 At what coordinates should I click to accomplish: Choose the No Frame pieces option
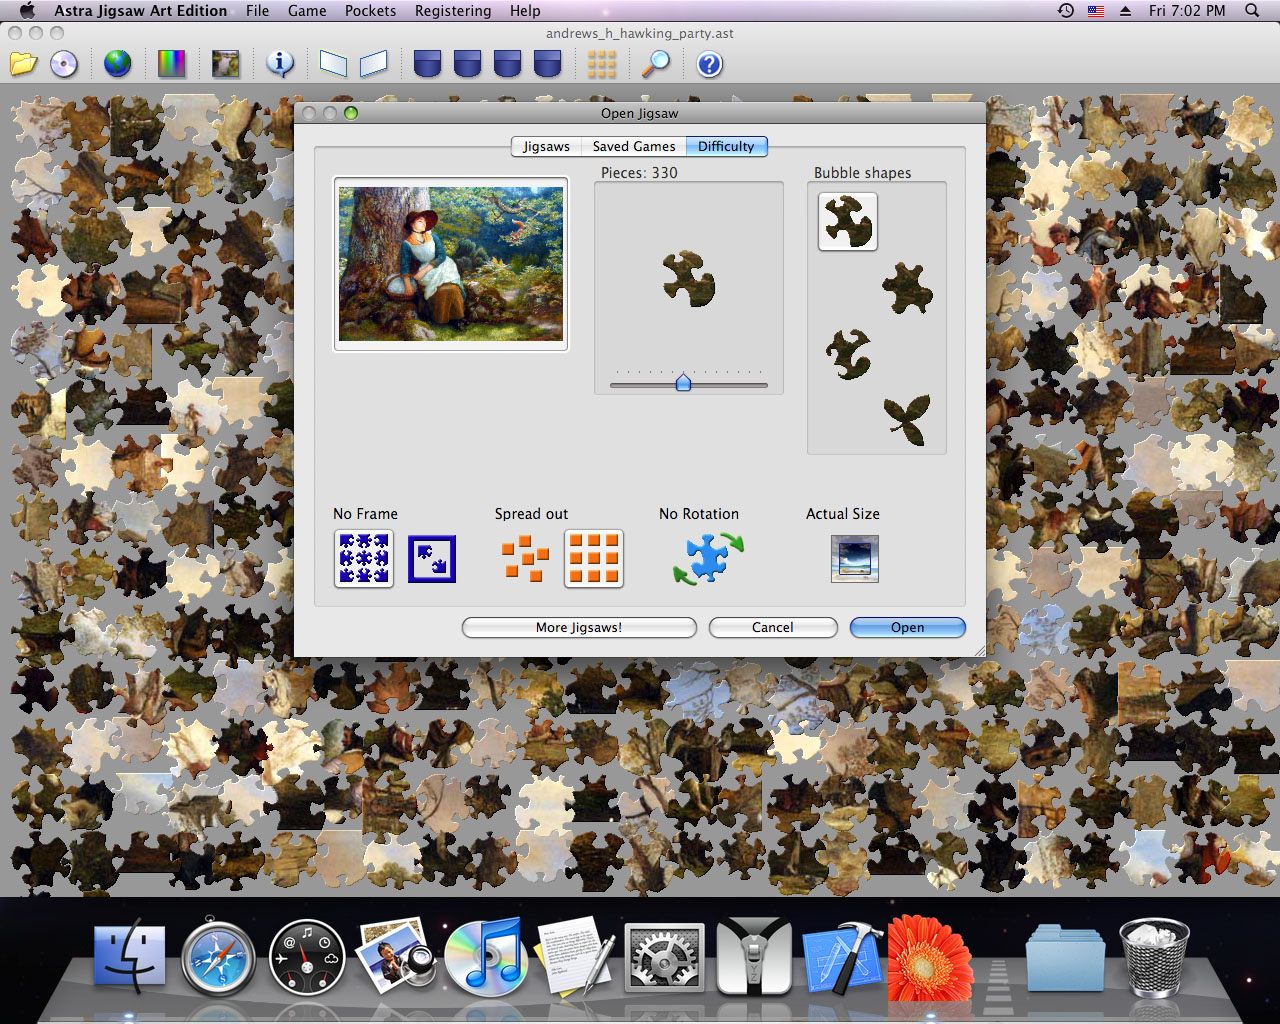(x=364, y=558)
